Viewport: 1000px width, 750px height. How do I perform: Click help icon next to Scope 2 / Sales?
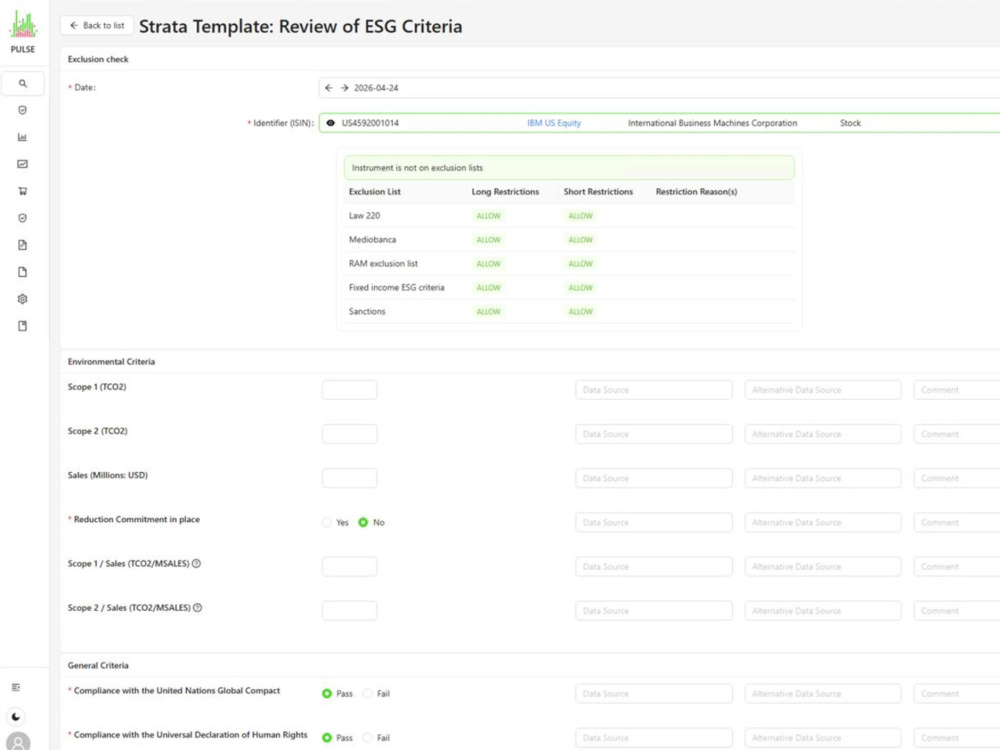[x=198, y=608]
